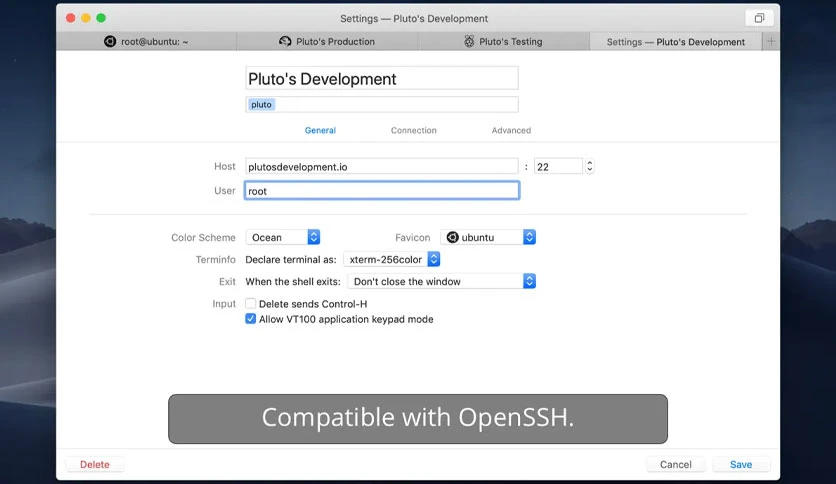The width and height of the screenshot is (836, 484).
Task: Click the Host field plutosdevelopment.io
Action: pyautogui.click(x=382, y=166)
